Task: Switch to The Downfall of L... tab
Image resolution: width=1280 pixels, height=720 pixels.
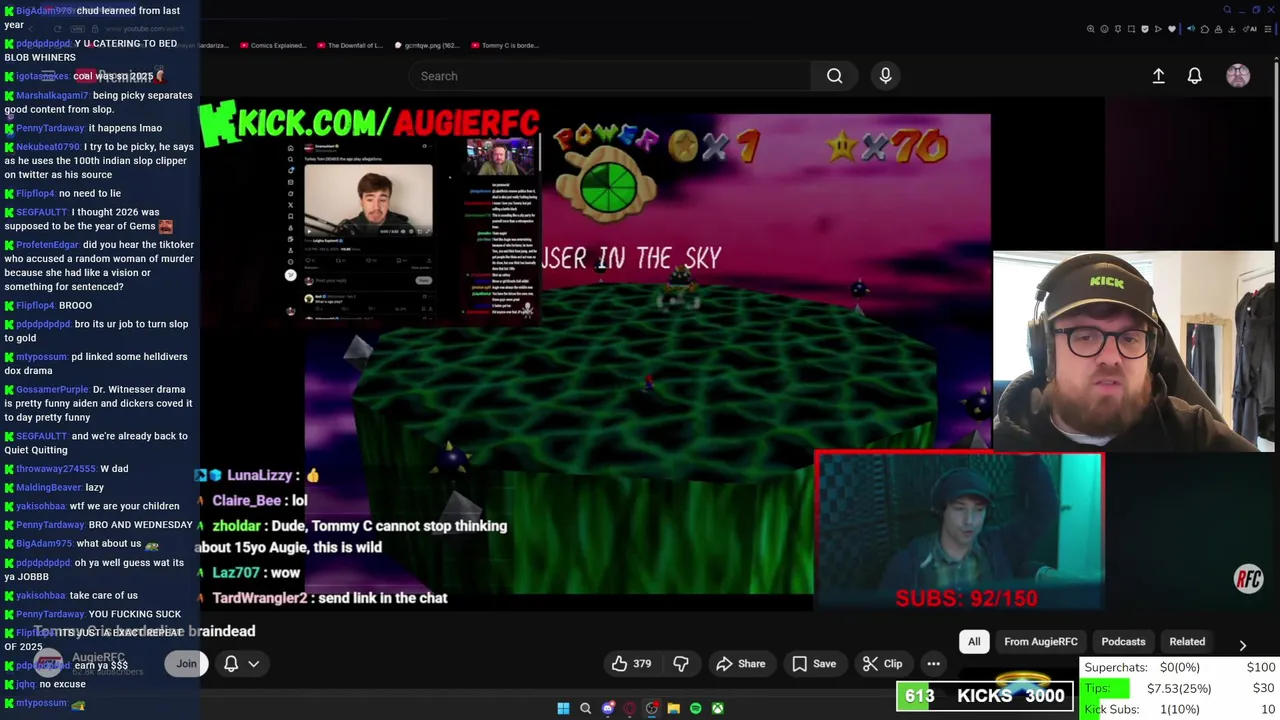Action: click(349, 45)
